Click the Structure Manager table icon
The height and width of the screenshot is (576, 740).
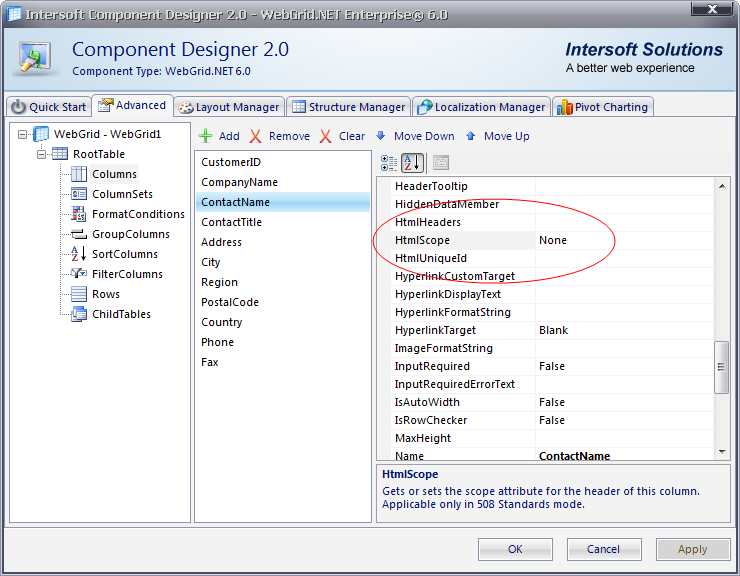[299, 107]
